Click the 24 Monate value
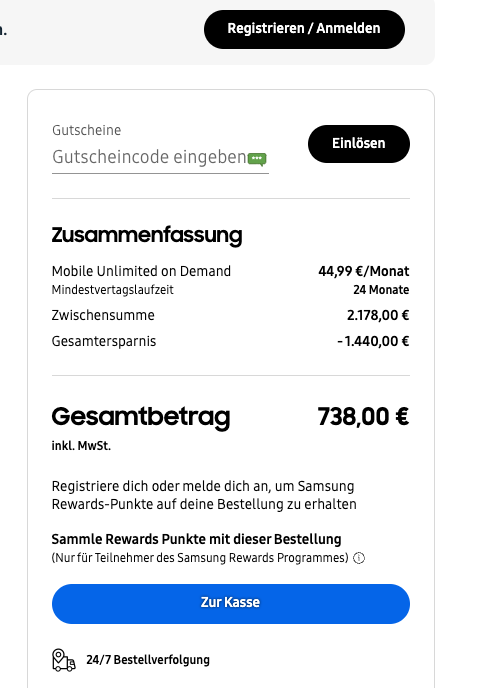Screen dimensions: 489x688 (x=381, y=290)
